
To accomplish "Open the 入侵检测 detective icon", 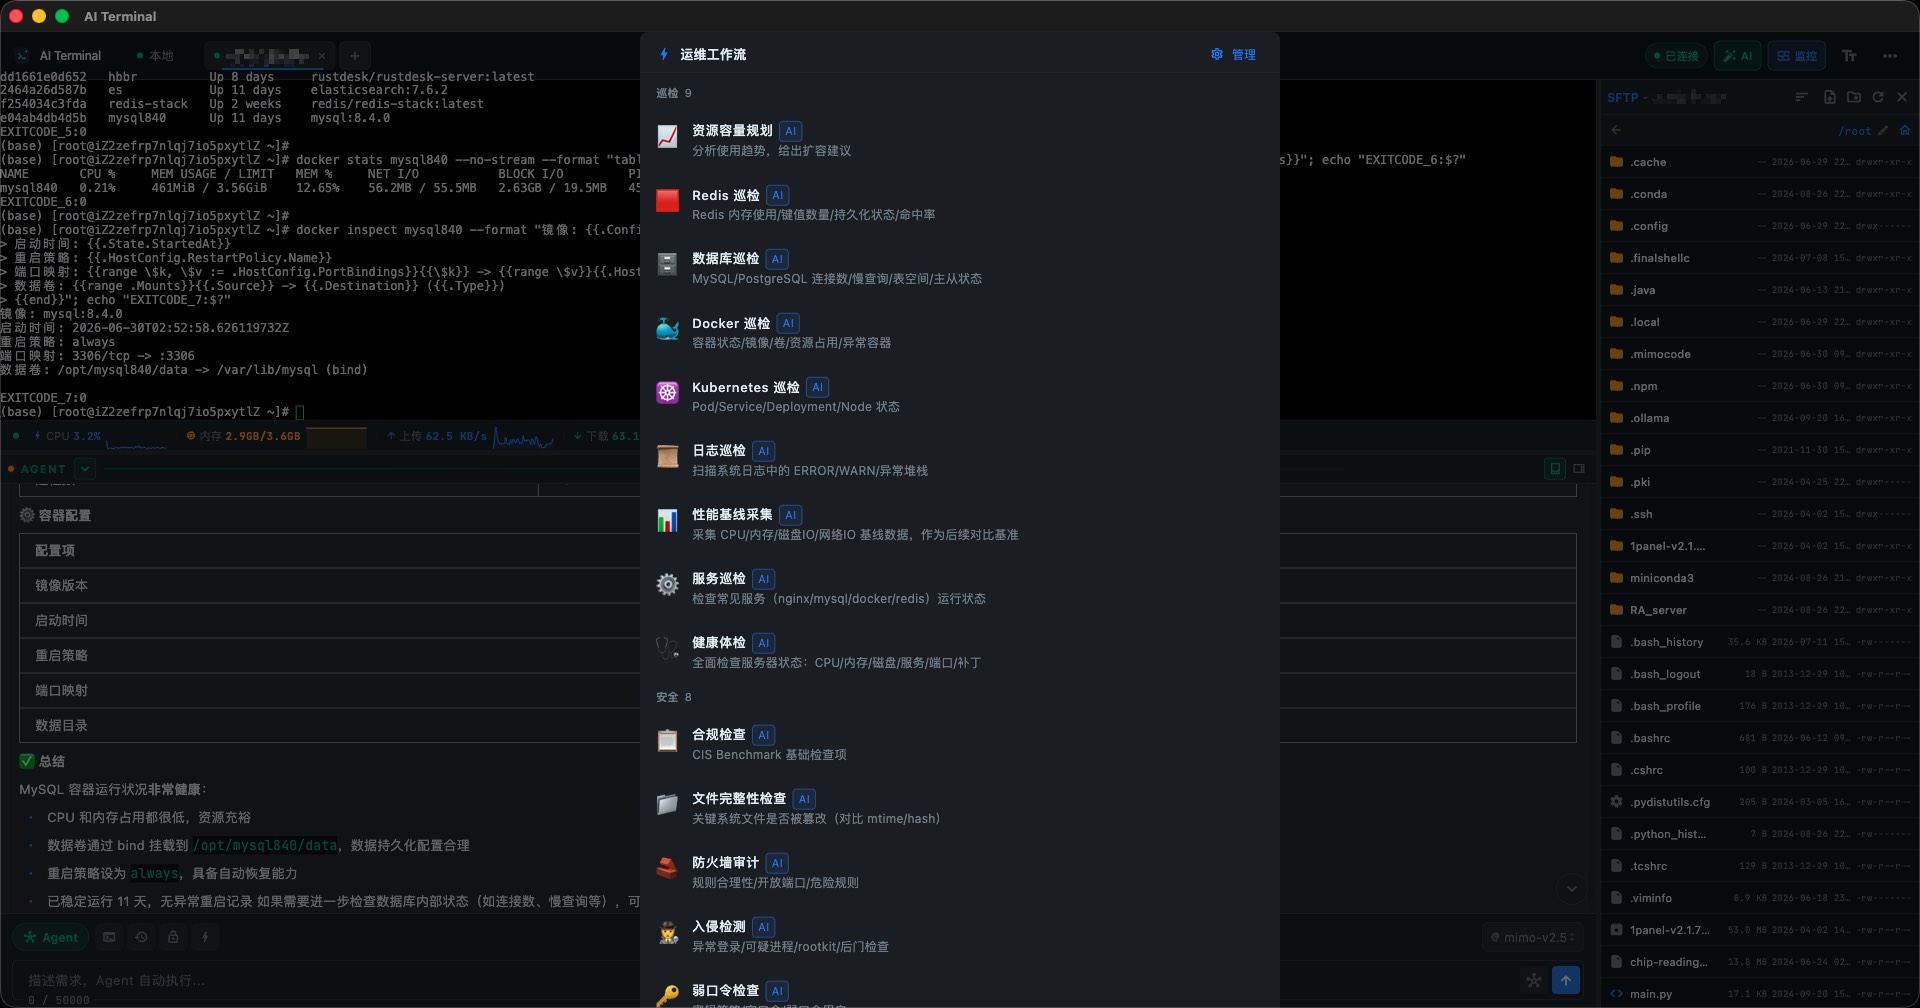I will coord(667,933).
